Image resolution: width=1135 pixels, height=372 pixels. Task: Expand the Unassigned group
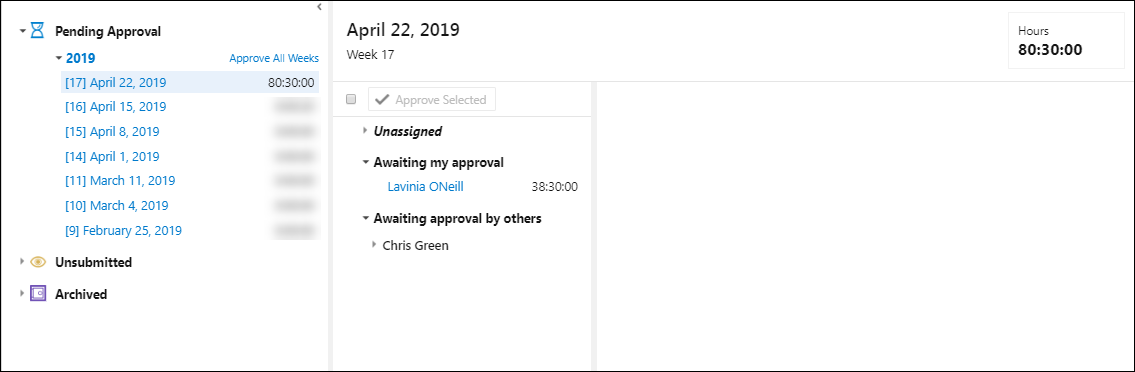pyautogui.click(x=364, y=132)
